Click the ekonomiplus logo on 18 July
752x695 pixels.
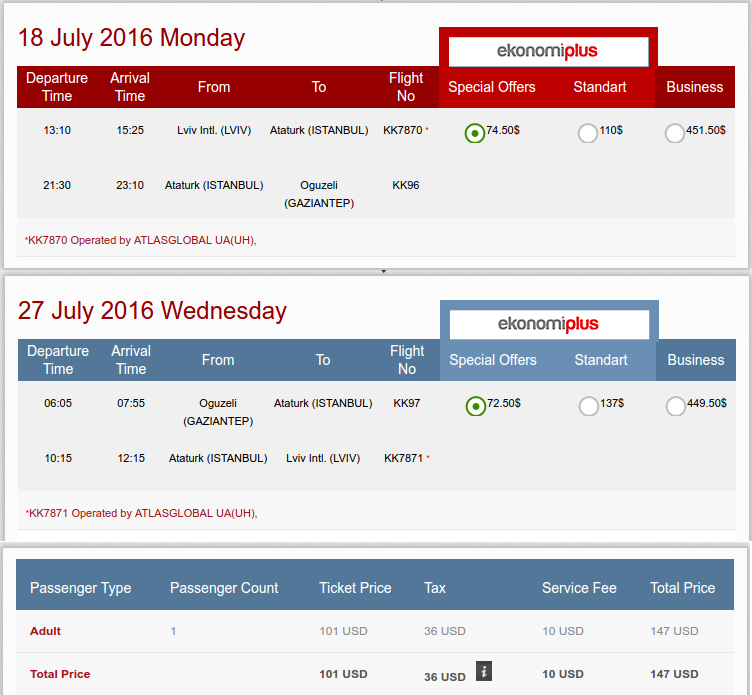(x=548, y=51)
